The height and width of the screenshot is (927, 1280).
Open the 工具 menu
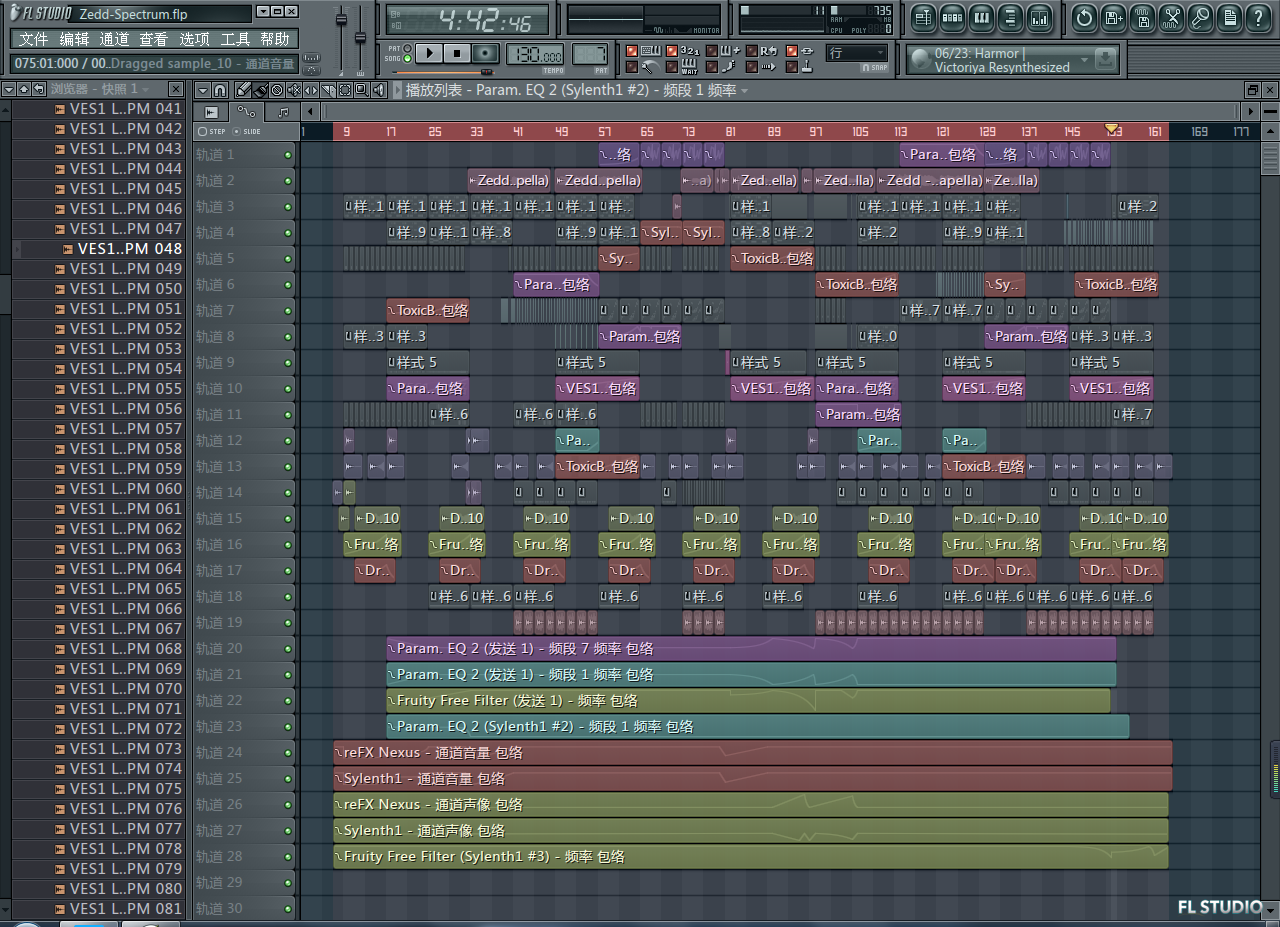(235, 39)
